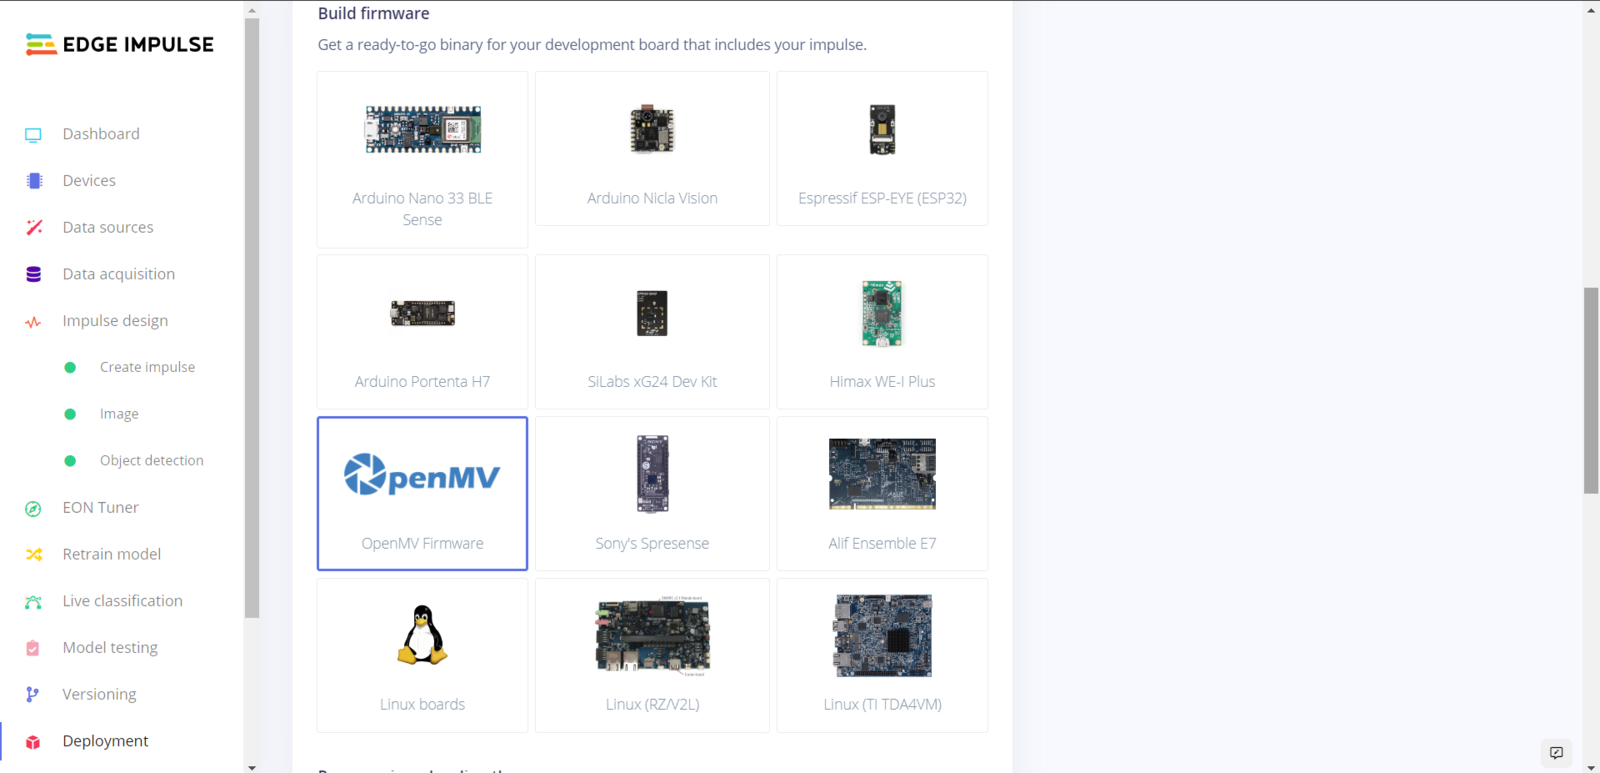This screenshot has width=1600, height=773.
Task: Click the Data acquisition database icon
Action: pyautogui.click(x=33, y=274)
